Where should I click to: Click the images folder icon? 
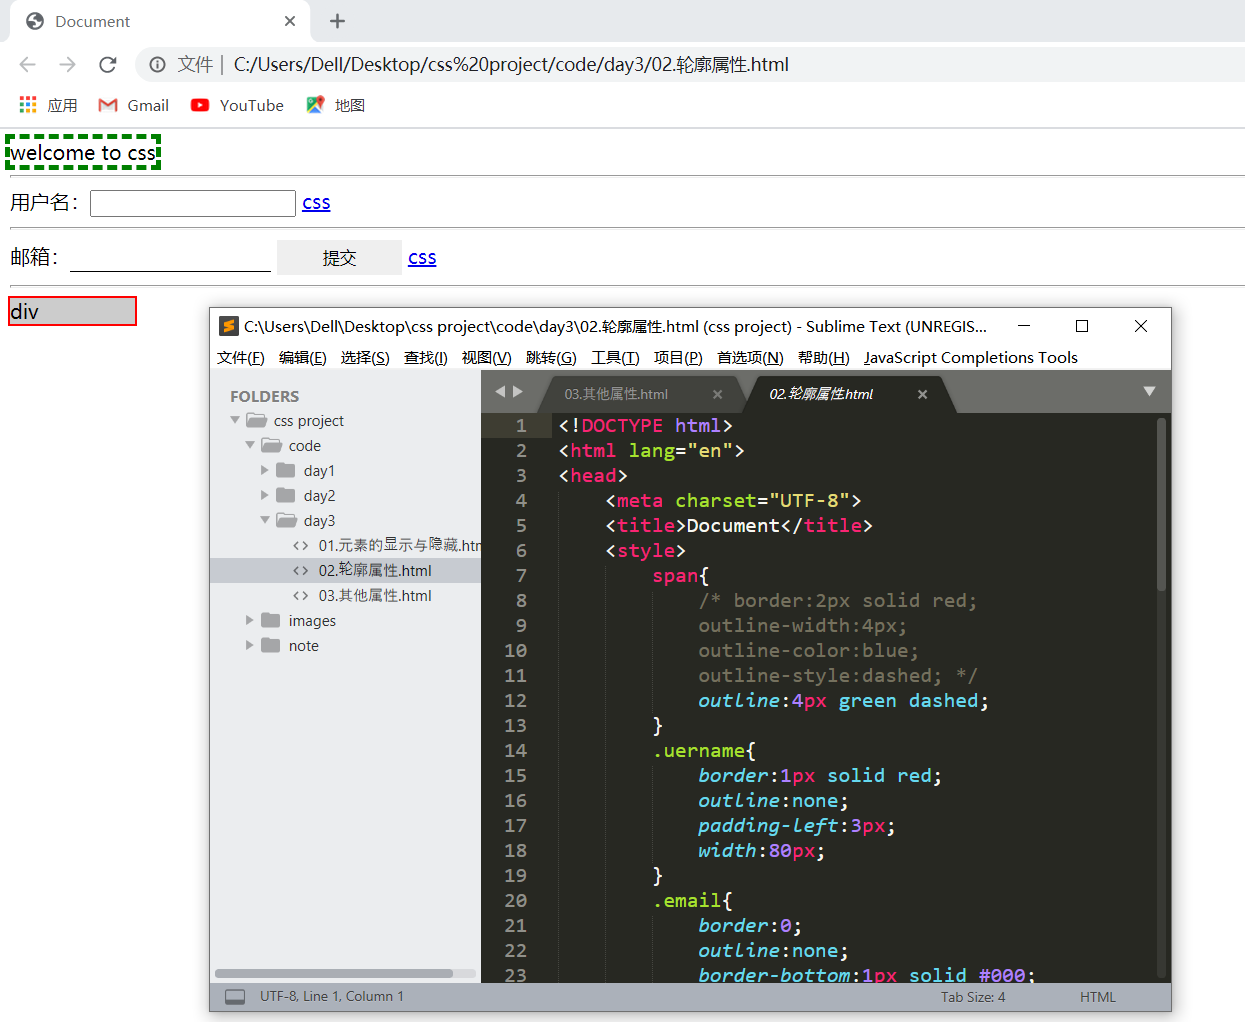click(271, 620)
